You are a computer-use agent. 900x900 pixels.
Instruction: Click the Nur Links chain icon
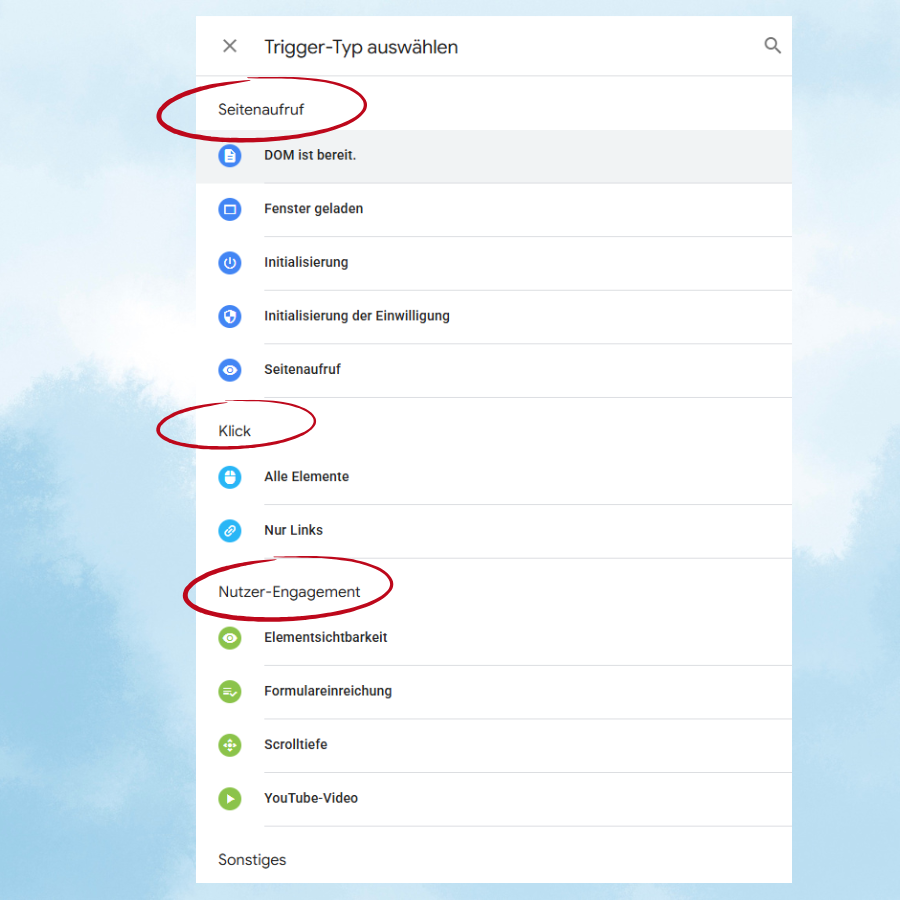tap(230, 531)
